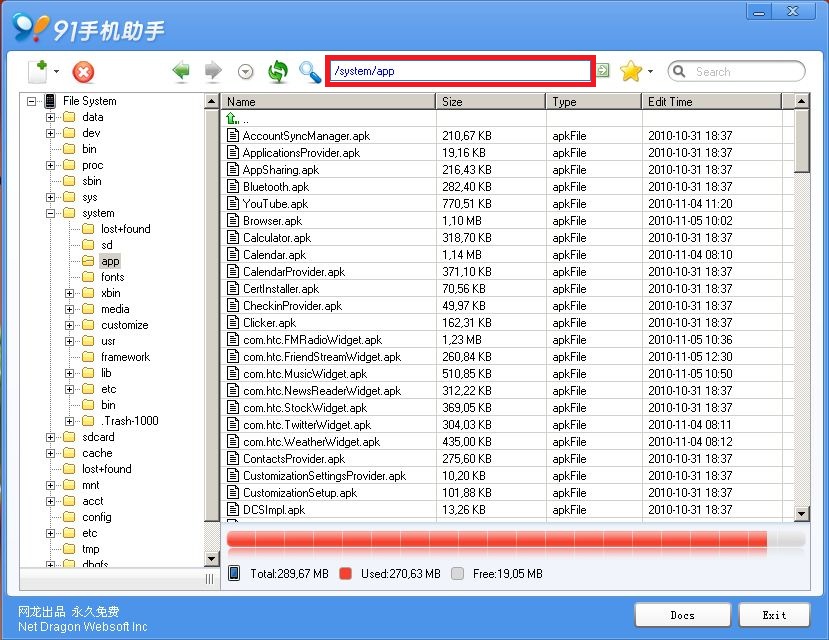829x640 pixels.
Task: Click the red delete icon
Action: [83, 72]
